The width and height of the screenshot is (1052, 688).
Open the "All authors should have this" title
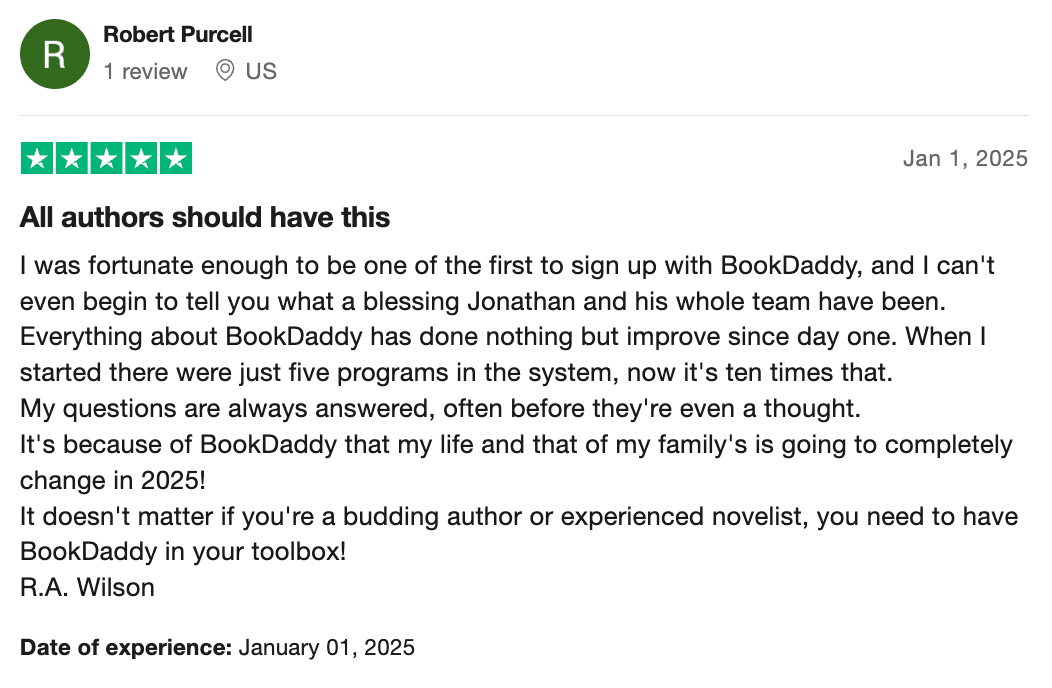click(x=205, y=217)
